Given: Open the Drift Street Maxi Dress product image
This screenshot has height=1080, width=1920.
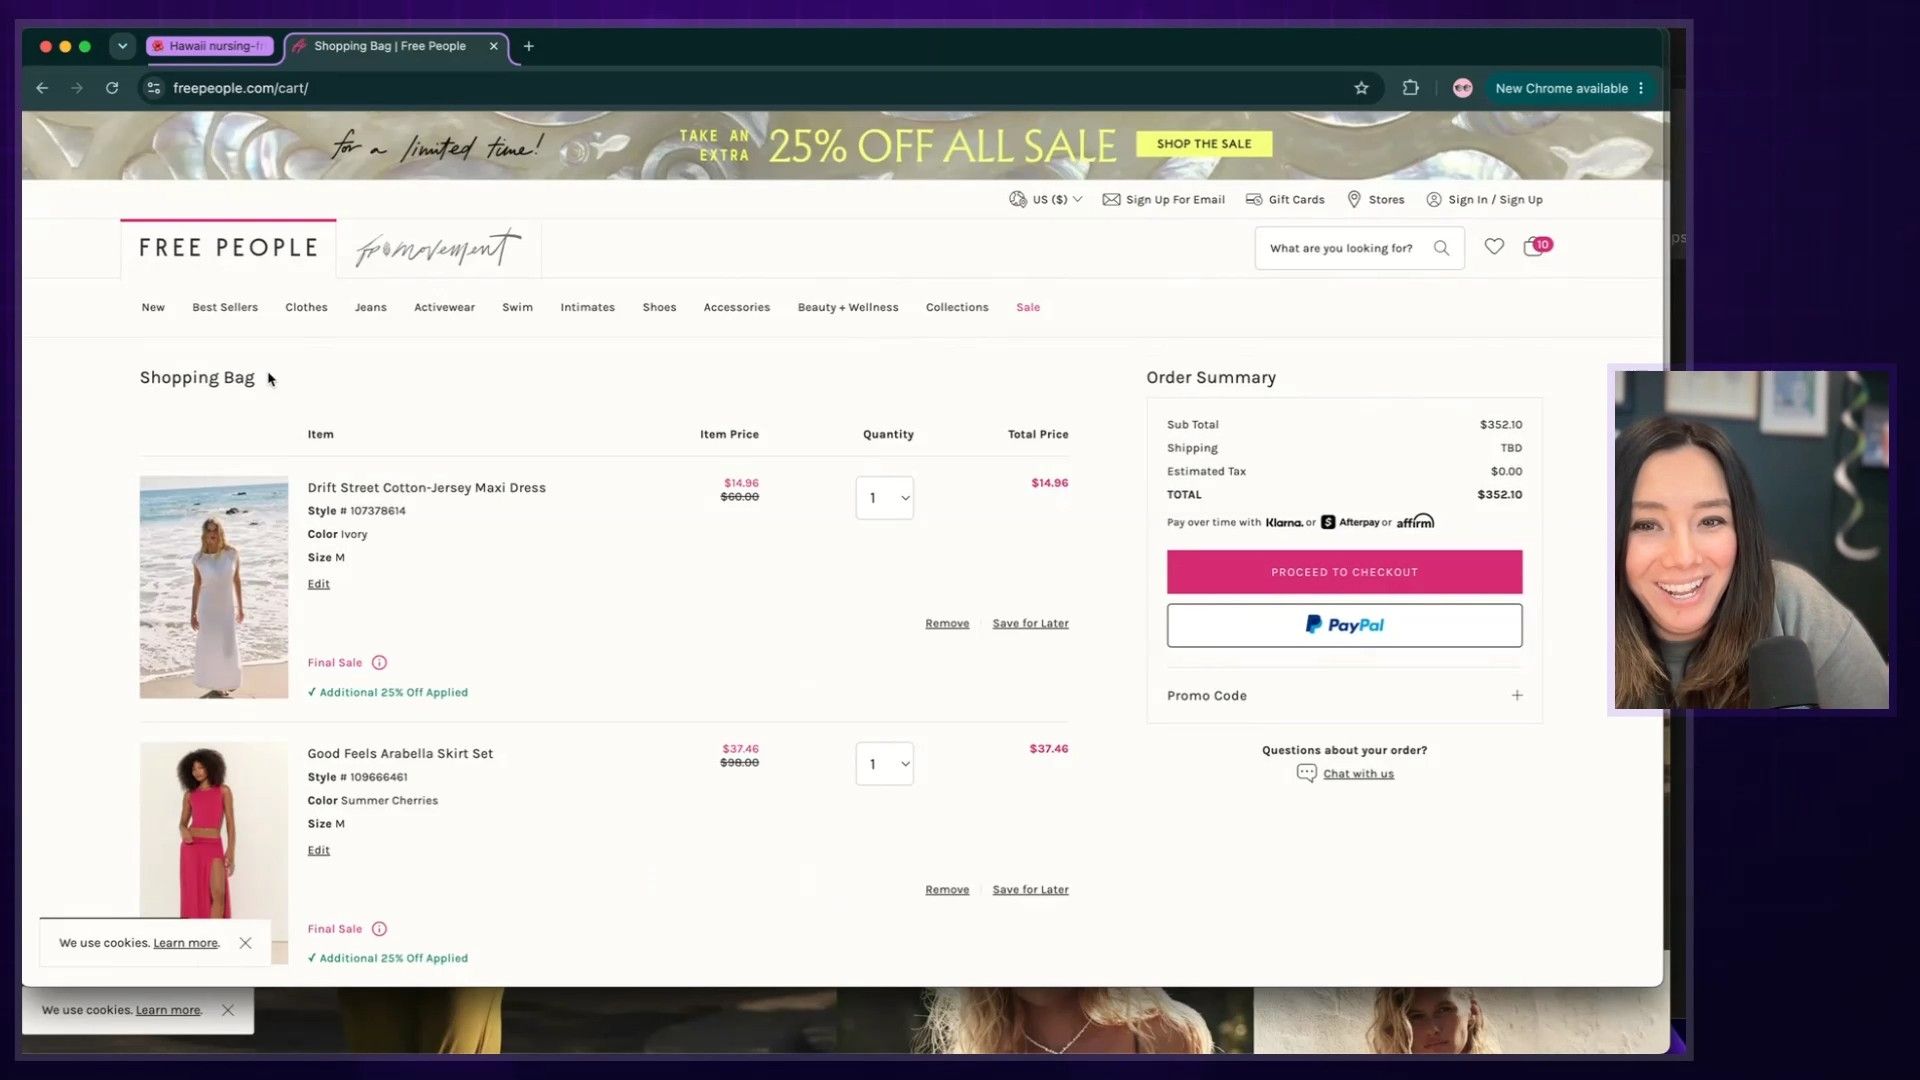Looking at the screenshot, I should coord(214,587).
